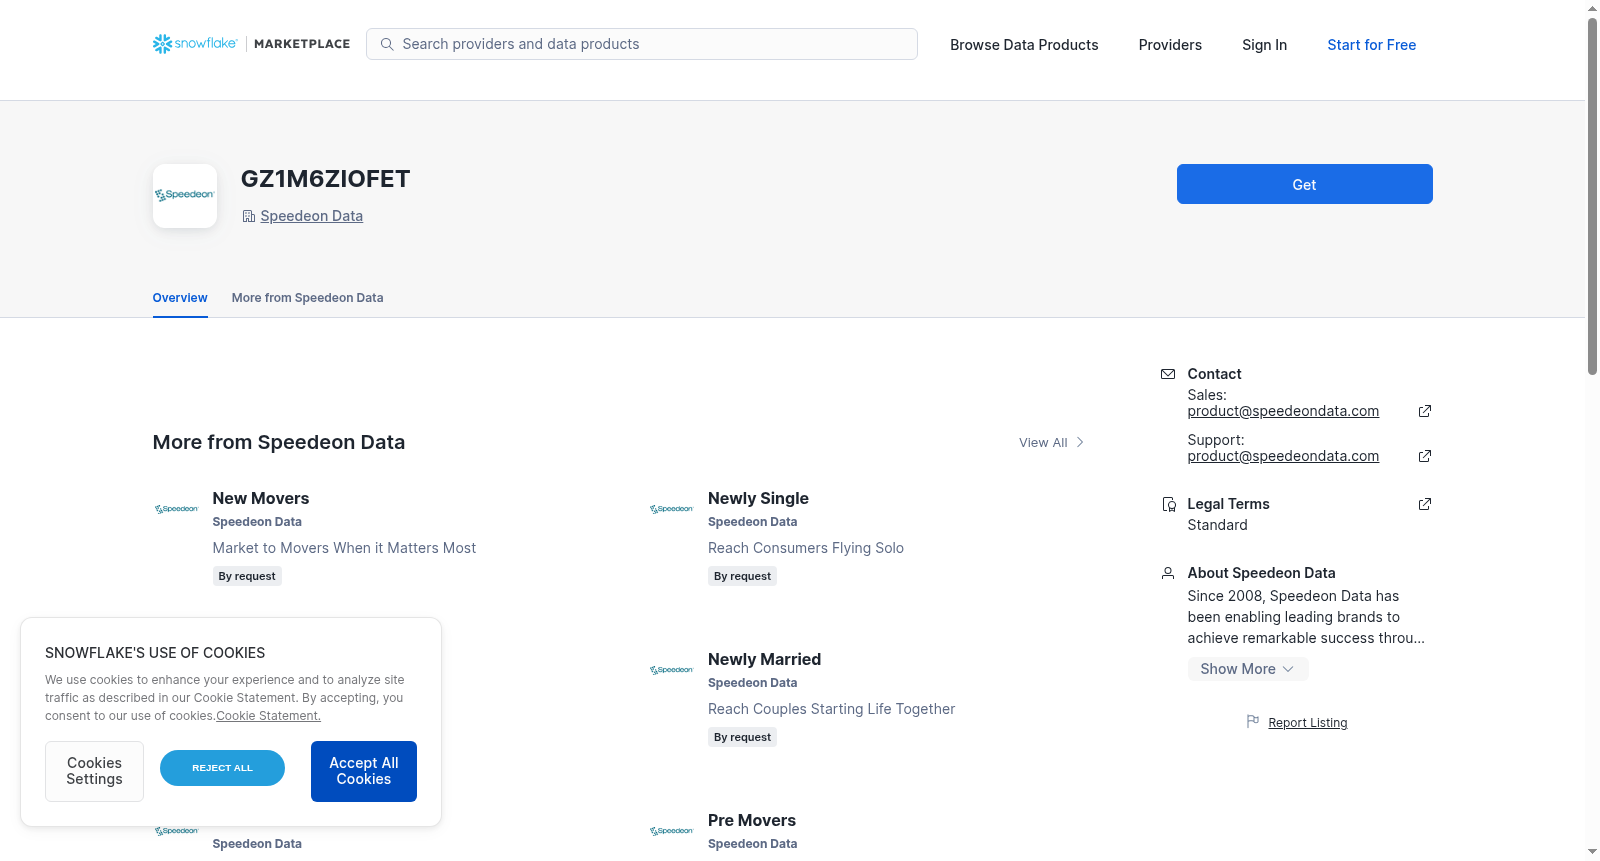Screen dimensions: 1600x861
Task: Click By request badge under New Movers
Action: point(247,576)
